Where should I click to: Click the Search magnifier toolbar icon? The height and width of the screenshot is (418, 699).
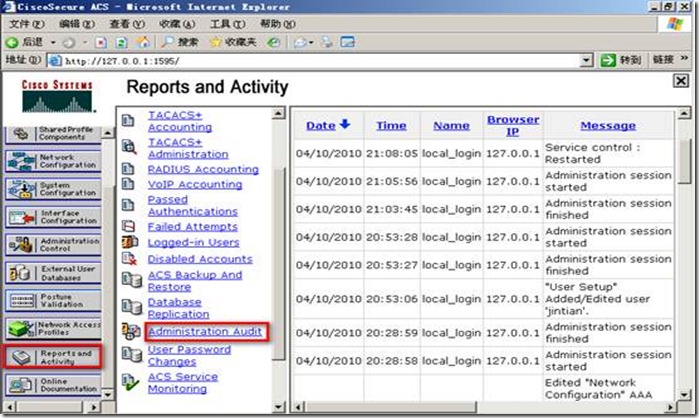tap(167, 42)
